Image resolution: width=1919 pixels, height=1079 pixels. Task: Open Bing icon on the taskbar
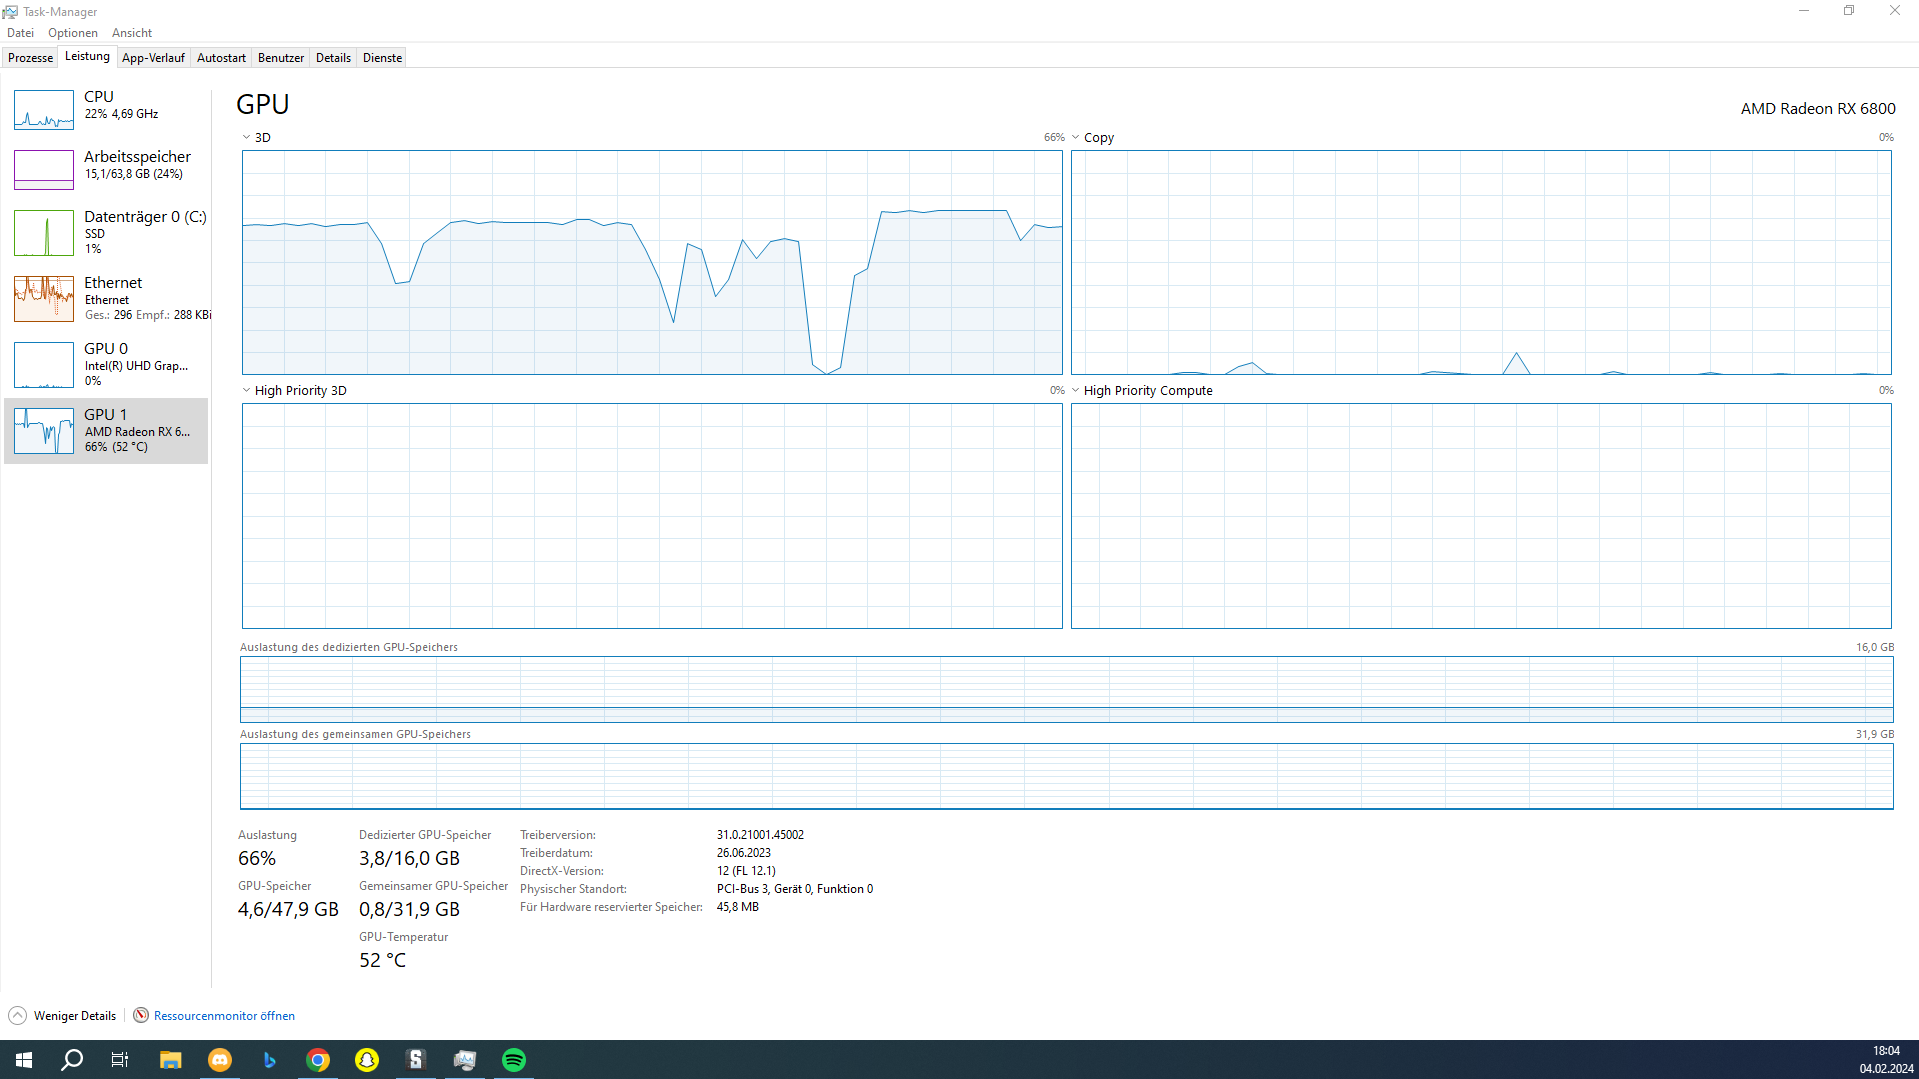(269, 1060)
